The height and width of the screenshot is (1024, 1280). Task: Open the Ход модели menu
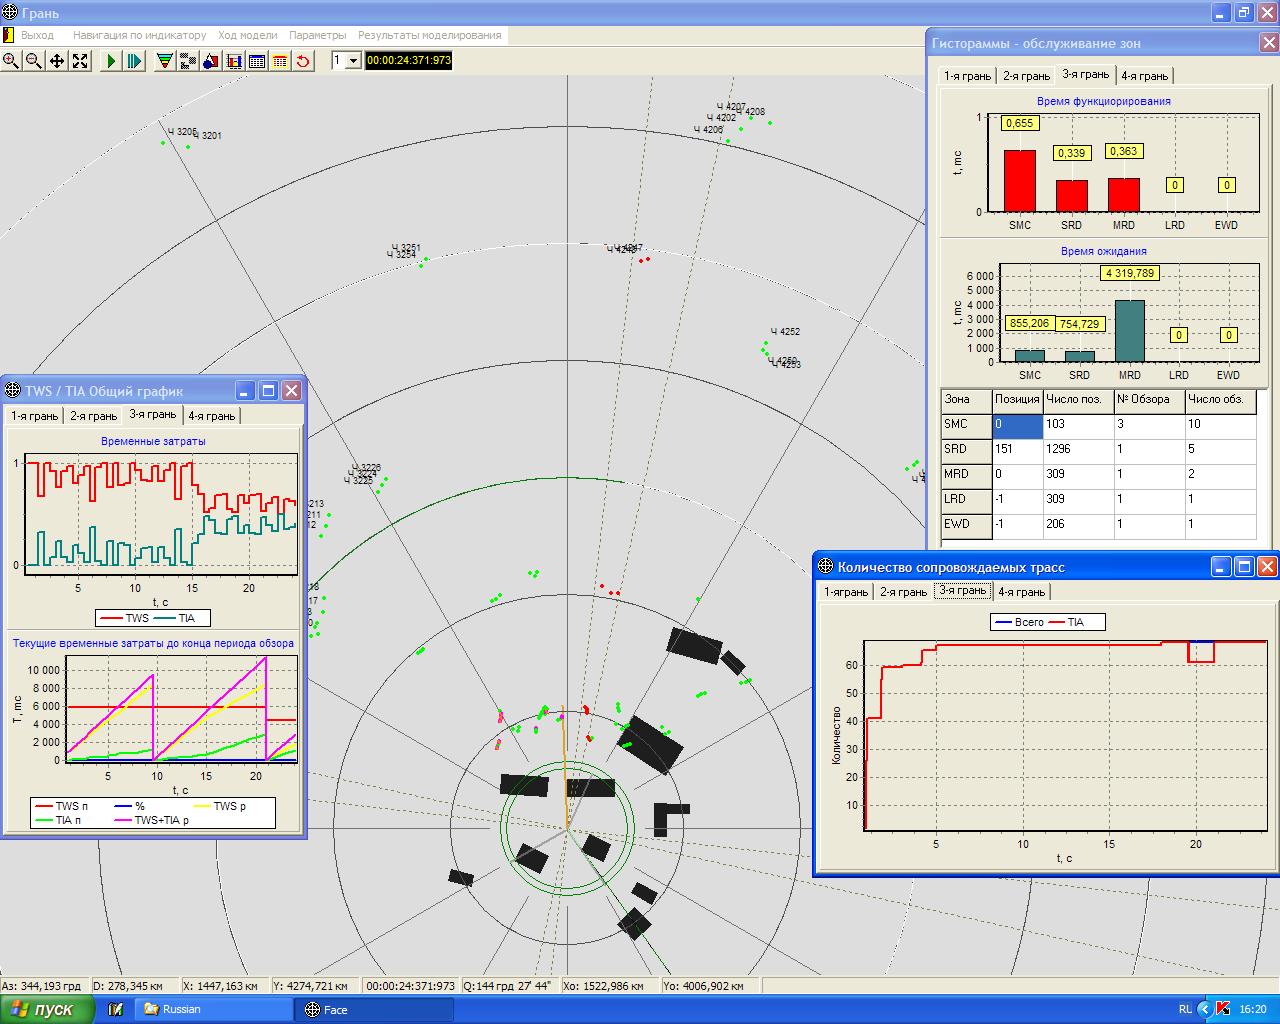tap(247, 35)
